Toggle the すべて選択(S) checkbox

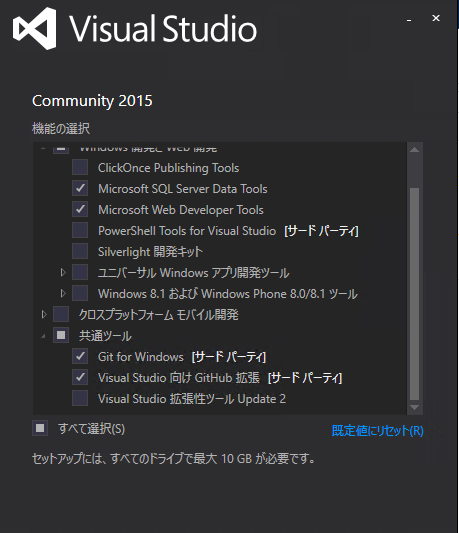(40, 428)
